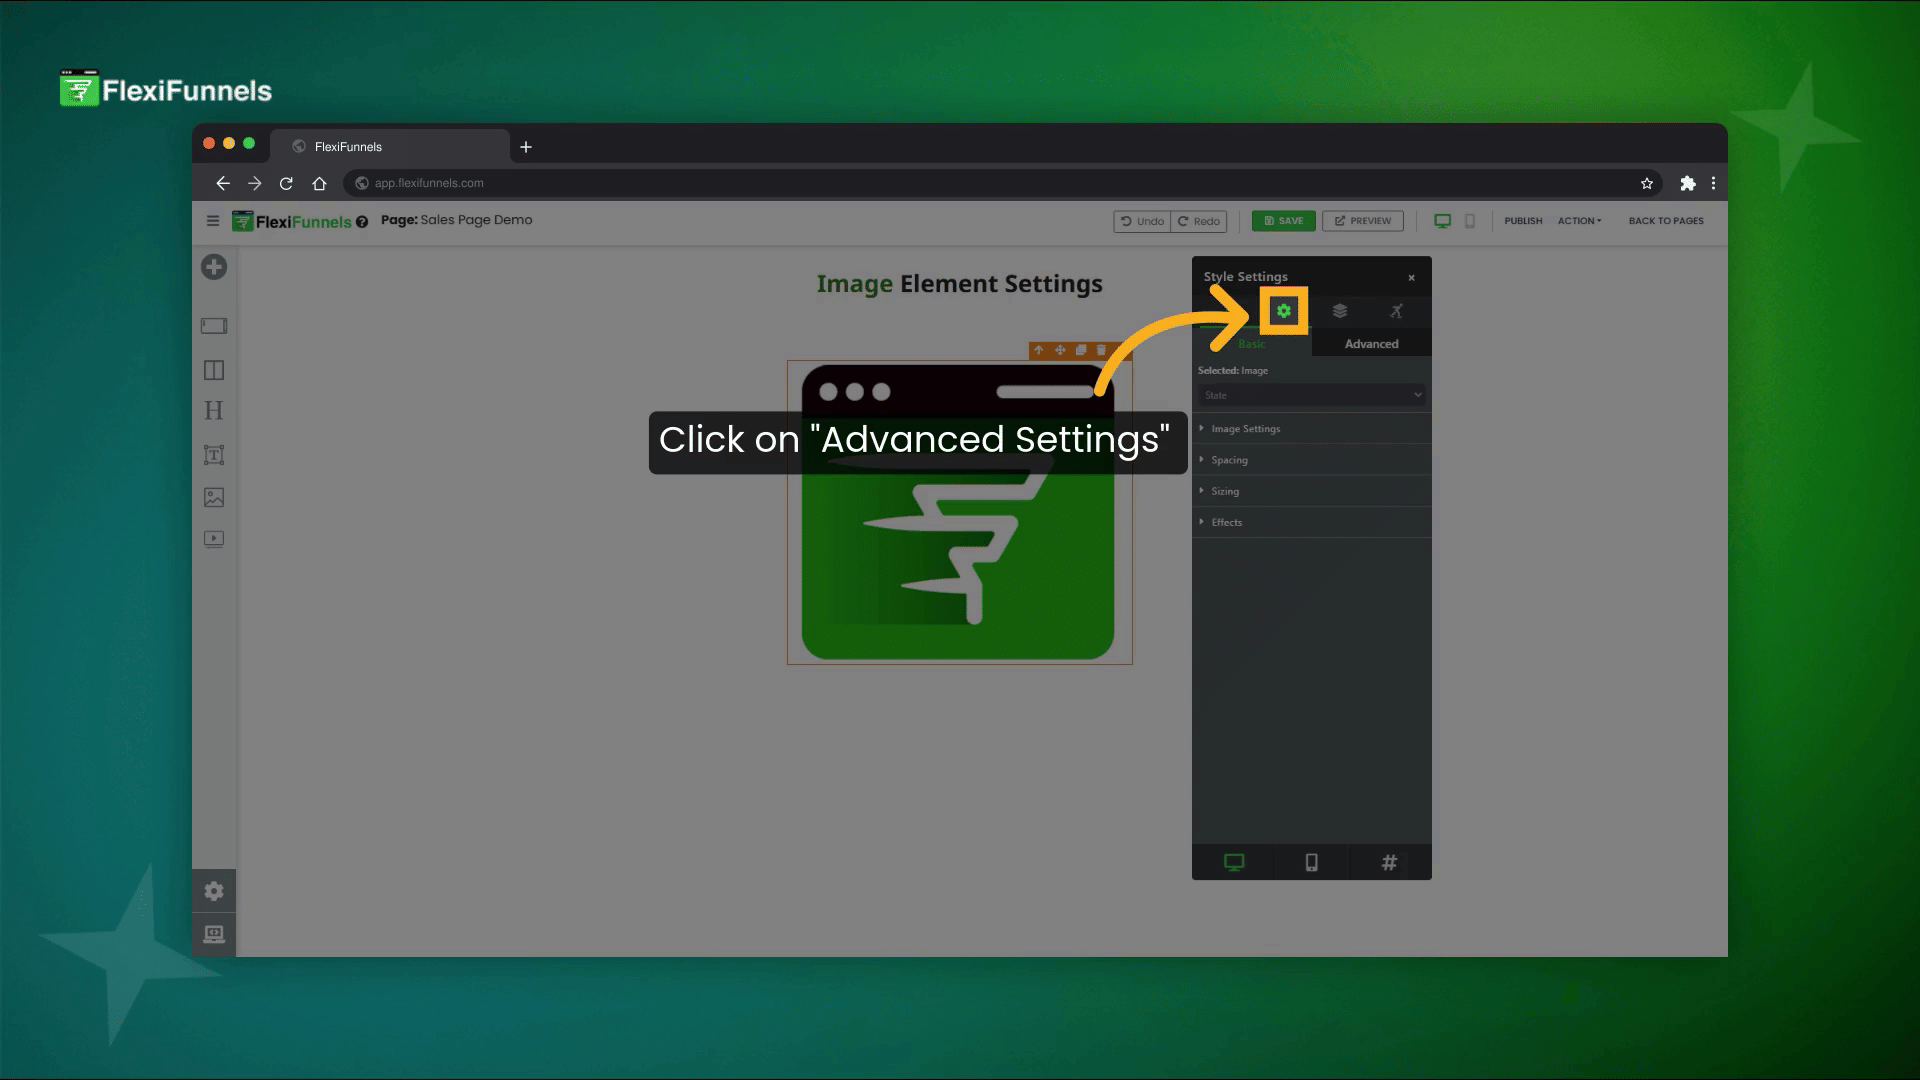Select the heading H element tool
This screenshot has height=1080, width=1920.
pos(214,411)
